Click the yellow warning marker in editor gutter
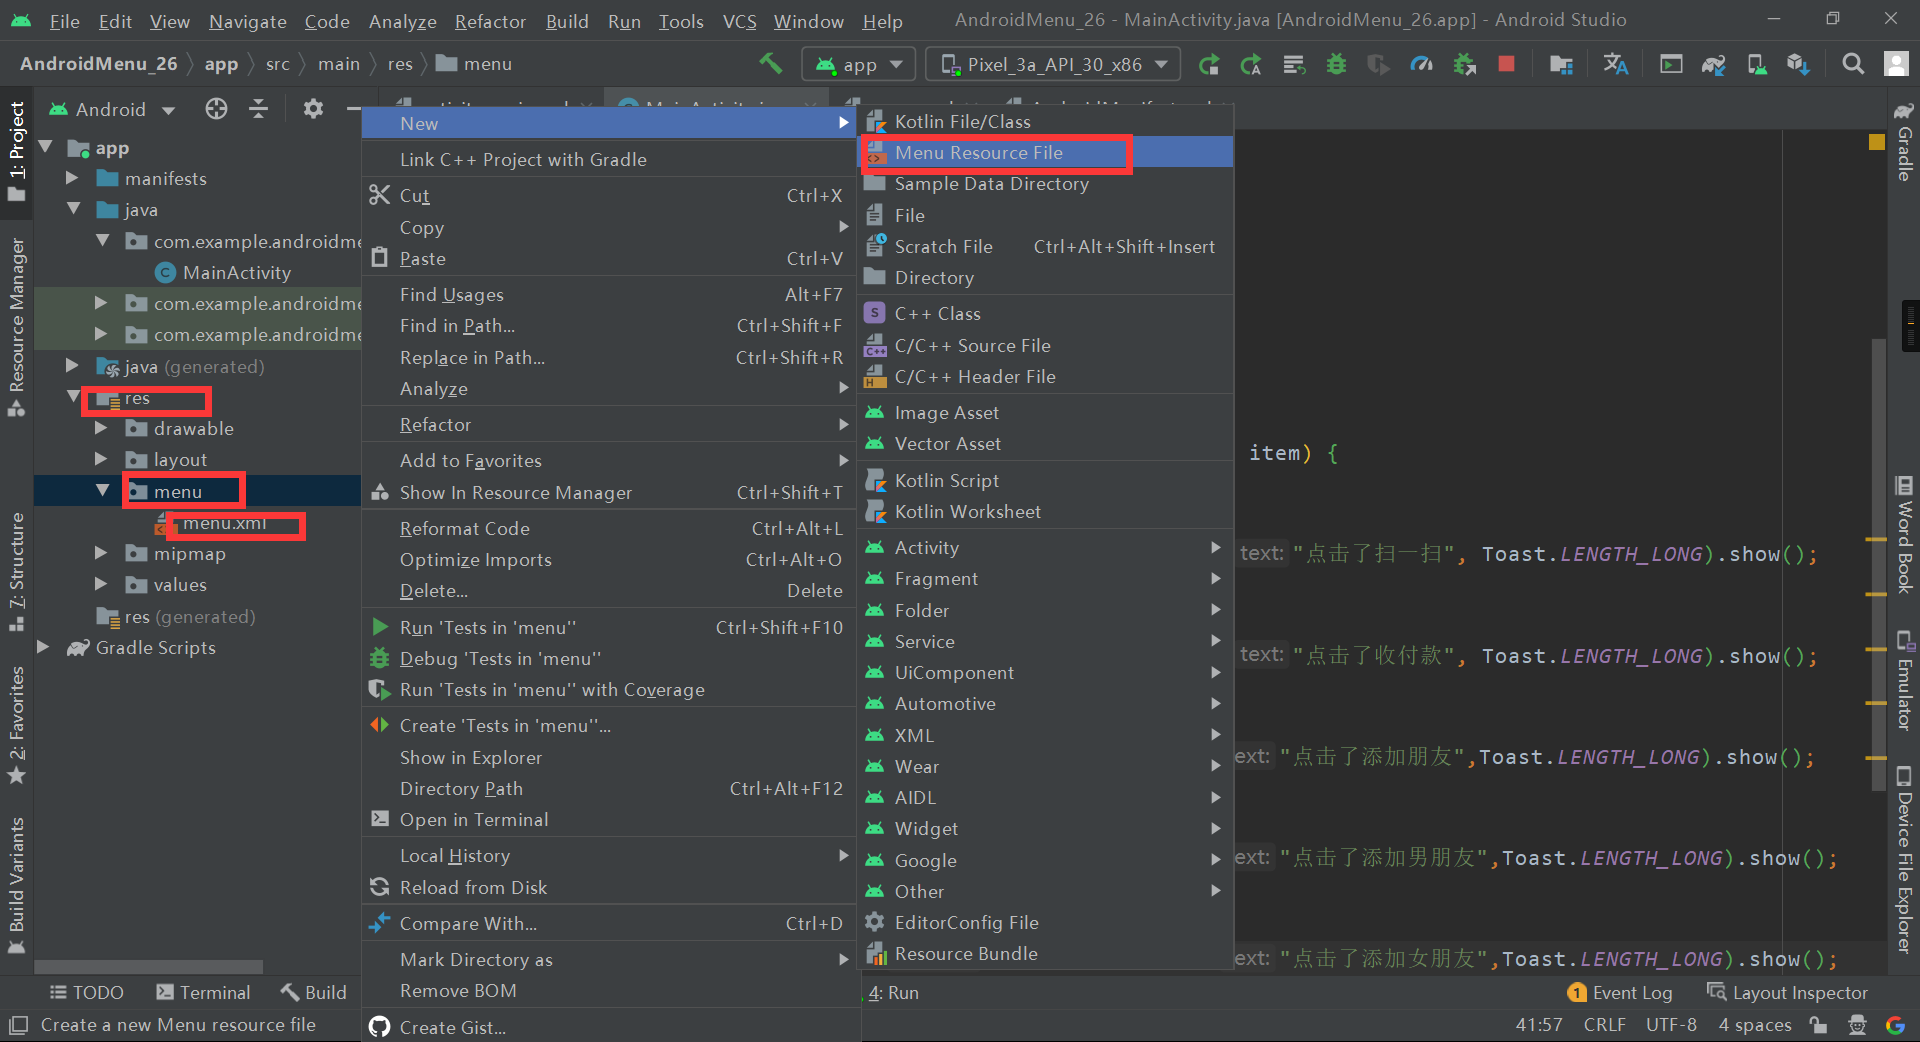1920x1042 pixels. pyautogui.click(x=1877, y=142)
